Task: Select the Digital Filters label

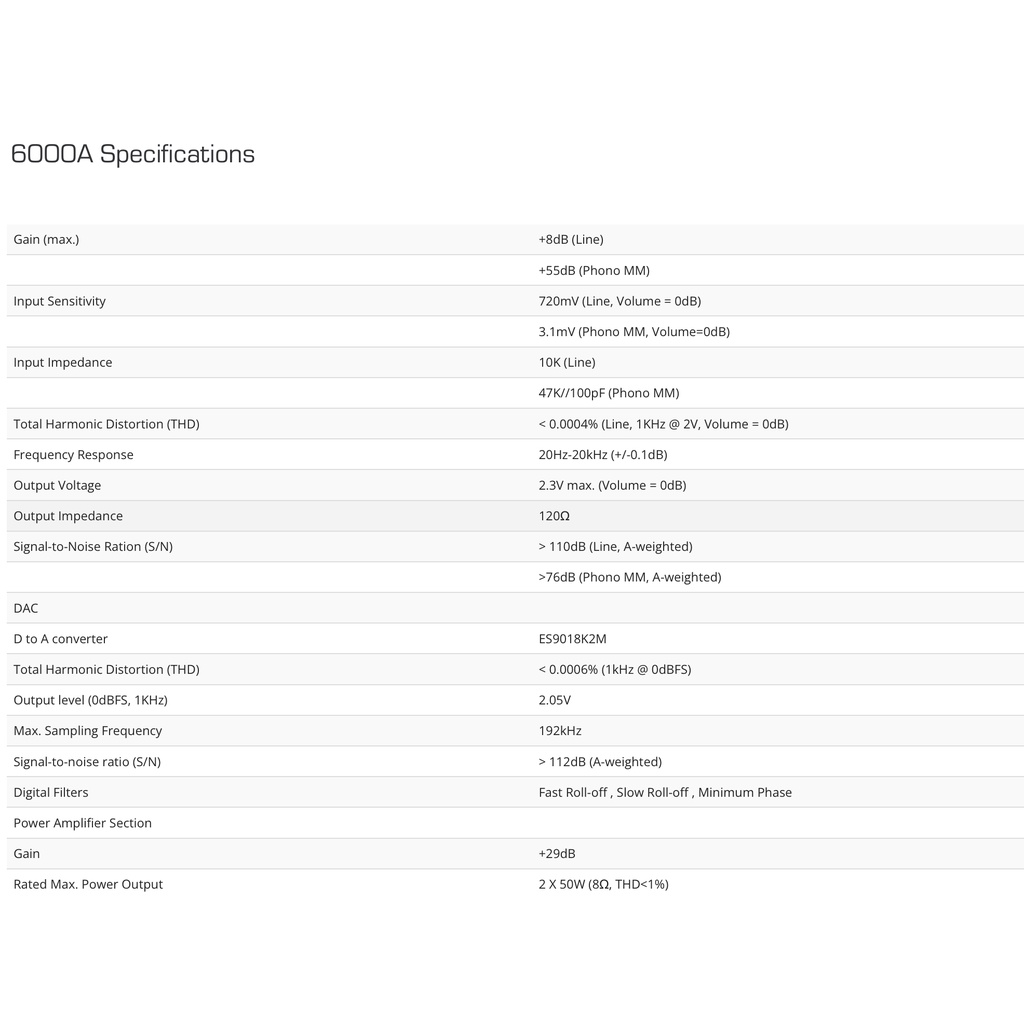Action: tap(51, 793)
